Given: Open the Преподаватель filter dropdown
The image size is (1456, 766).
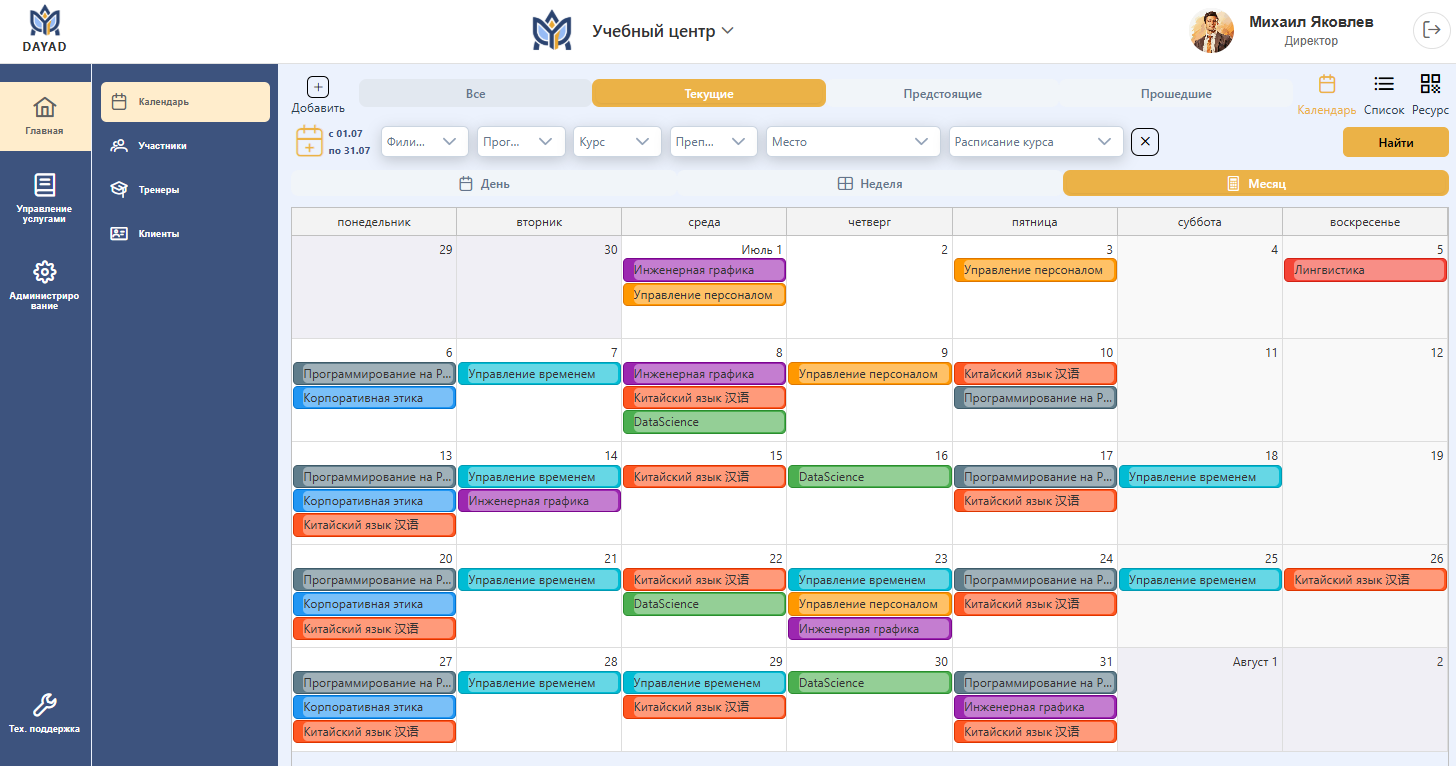Looking at the screenshot, I should (713, 142).
